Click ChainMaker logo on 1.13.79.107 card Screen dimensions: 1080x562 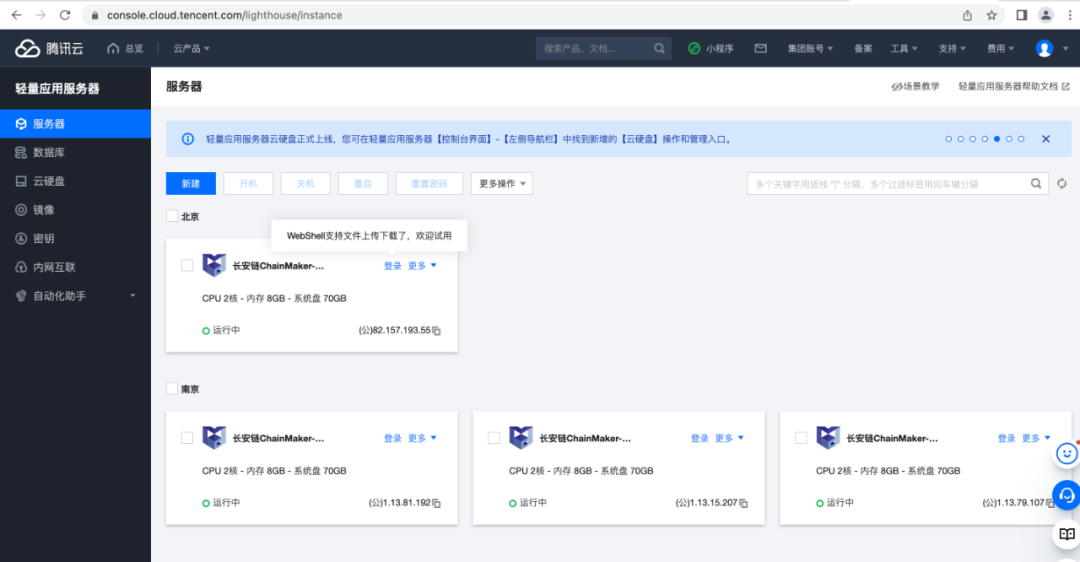click(x=828, y=437)
